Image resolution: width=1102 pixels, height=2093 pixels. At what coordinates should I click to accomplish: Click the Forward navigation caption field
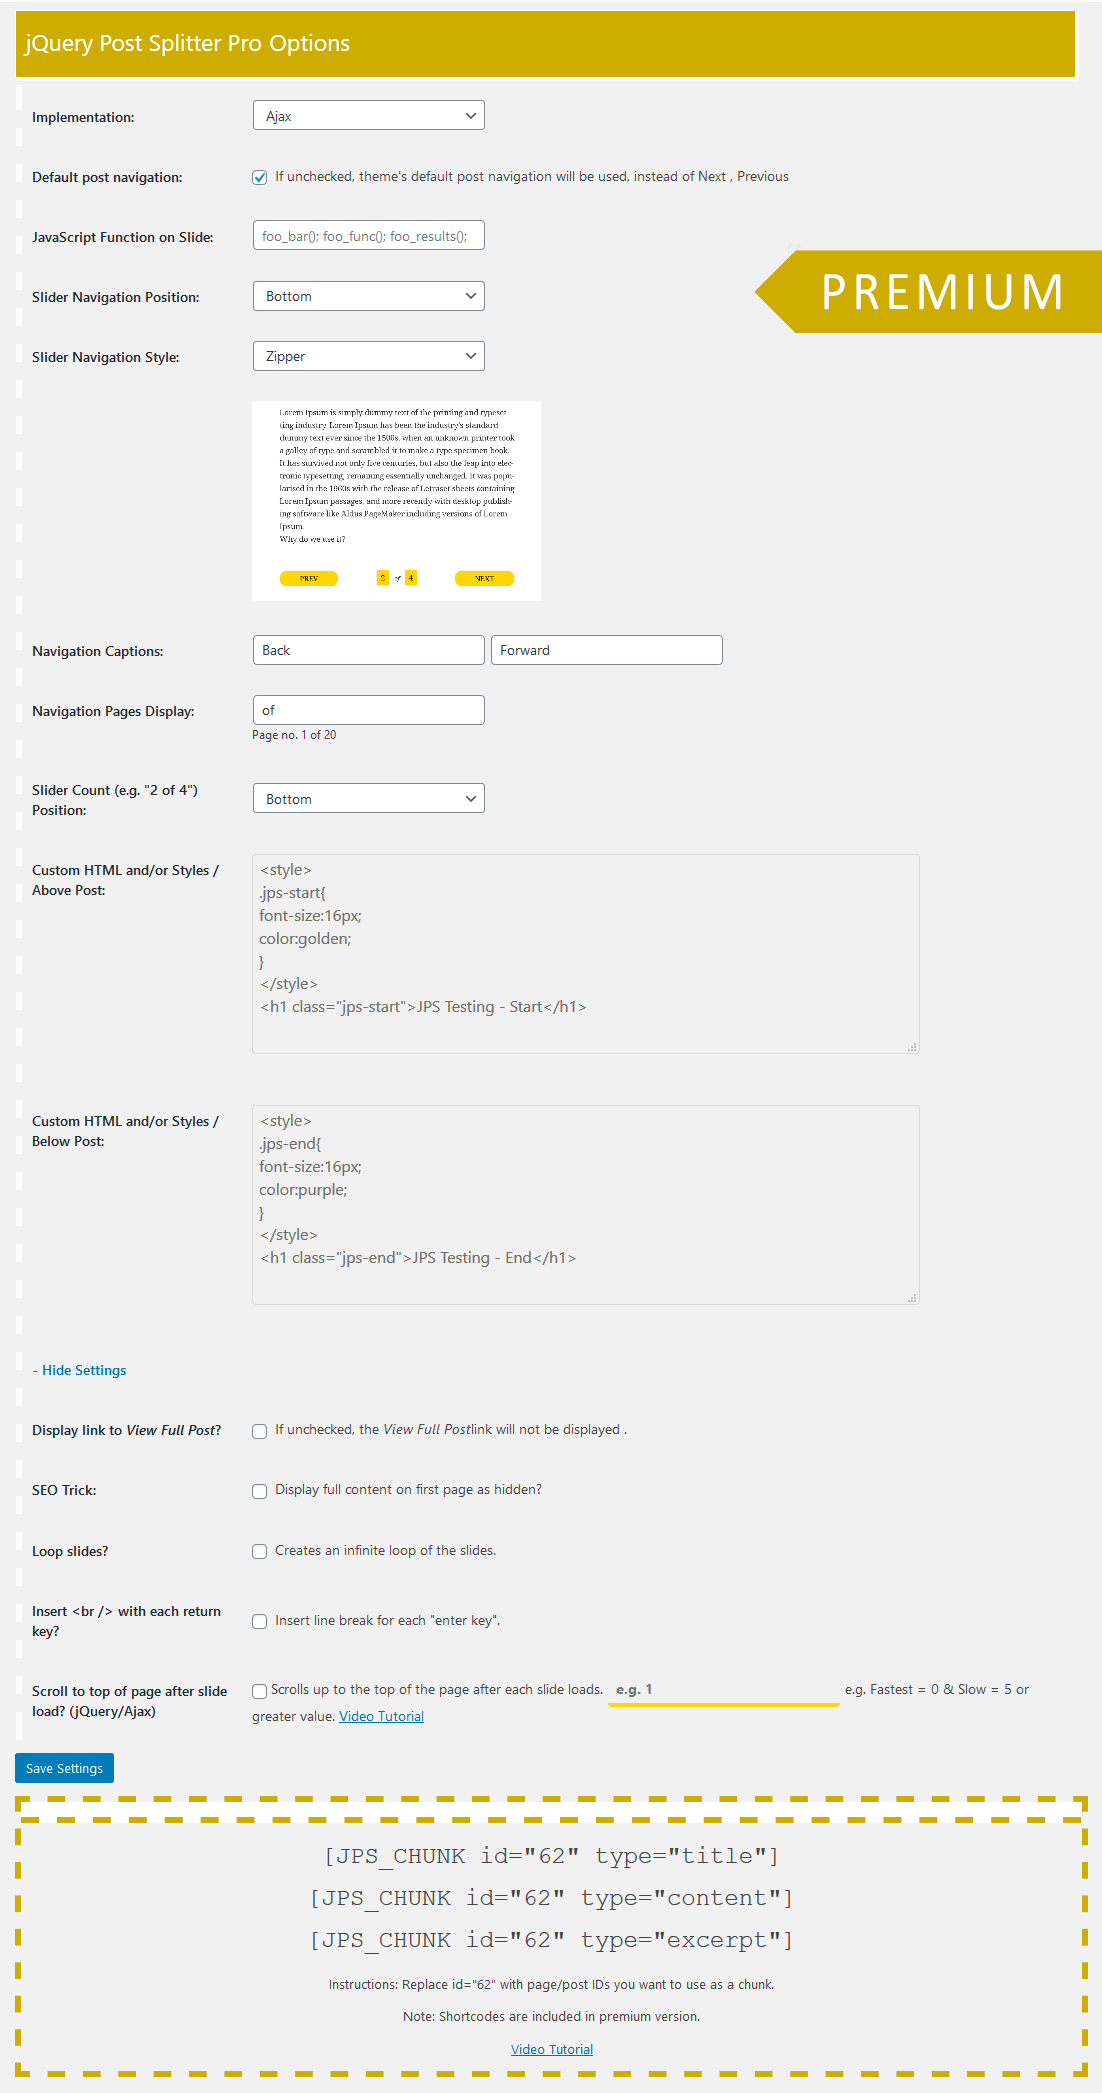click(606, 650)
